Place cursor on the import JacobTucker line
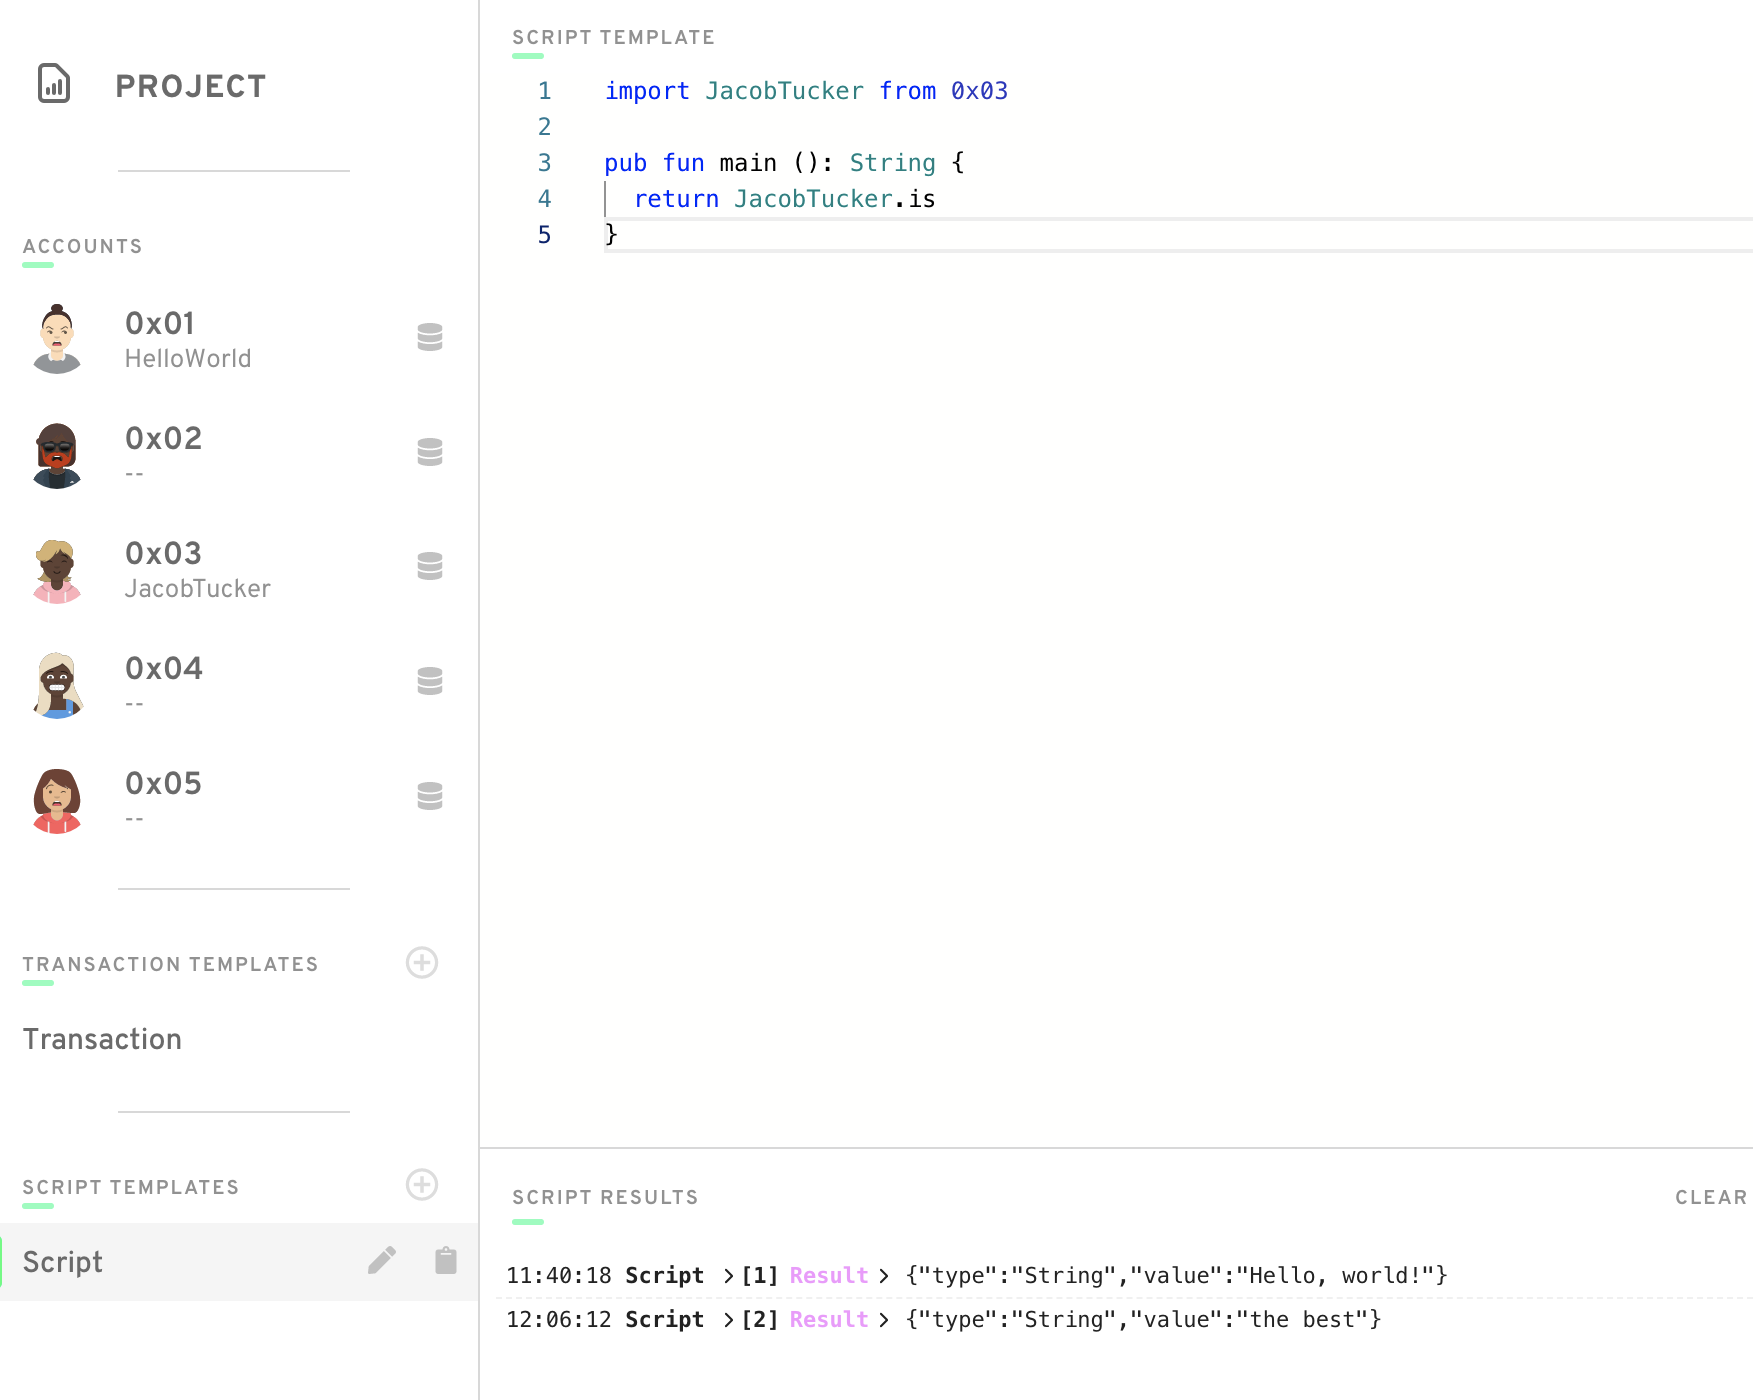Image resolution: width=1753 pixels, height=1400 pixels. click(806, 91)
